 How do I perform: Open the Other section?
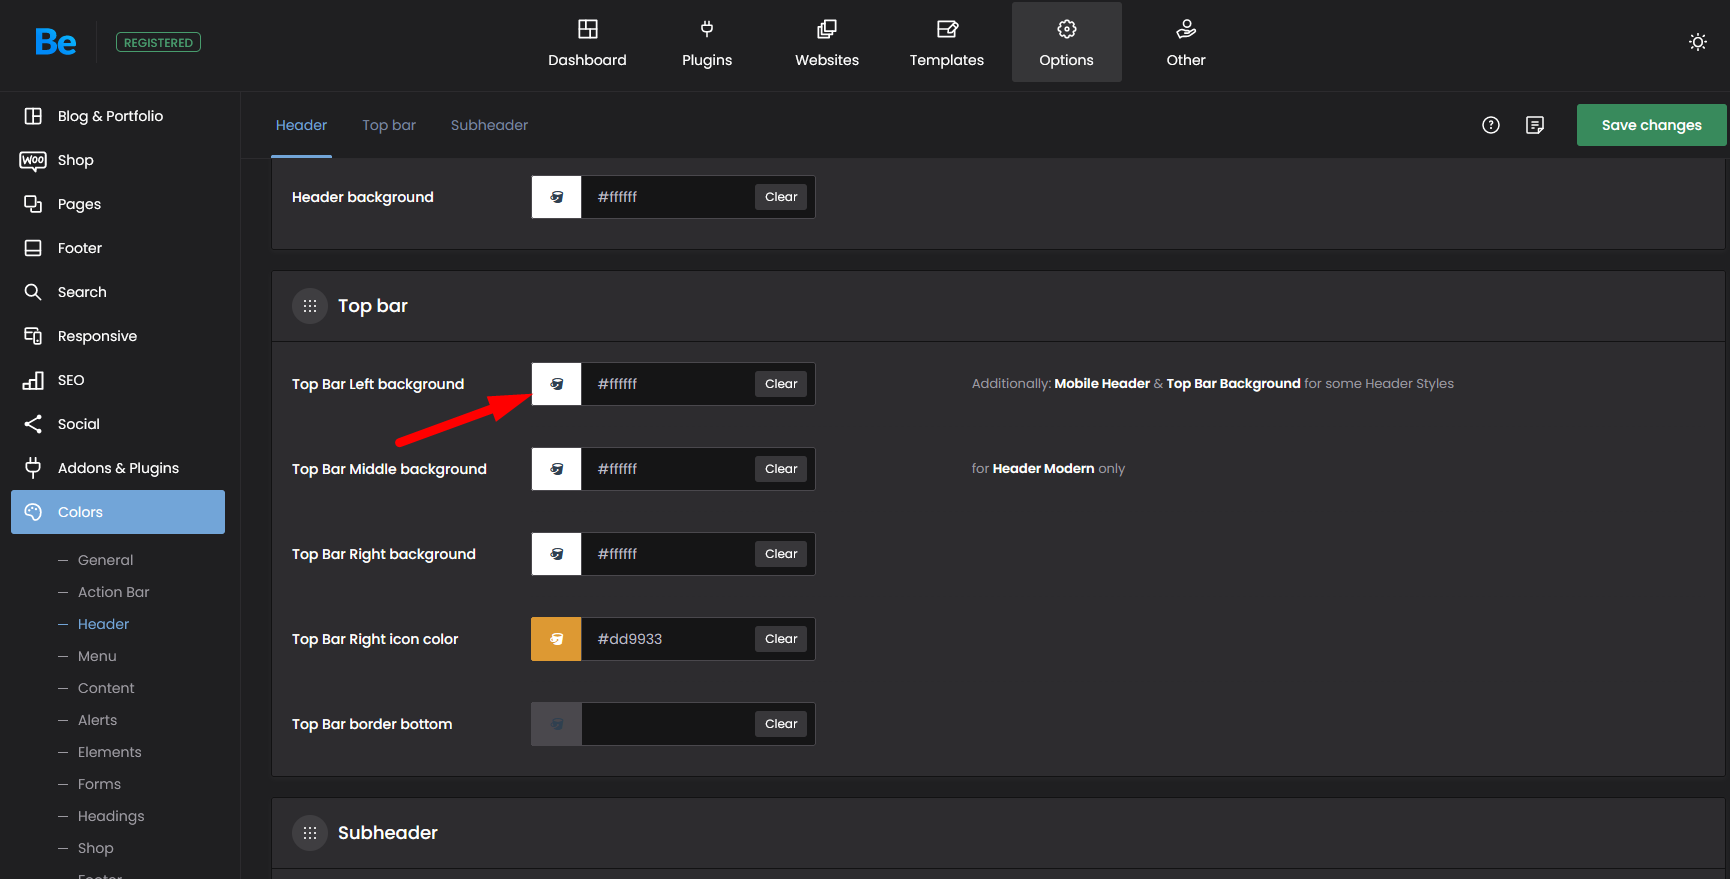click(x=1186, y=43)
